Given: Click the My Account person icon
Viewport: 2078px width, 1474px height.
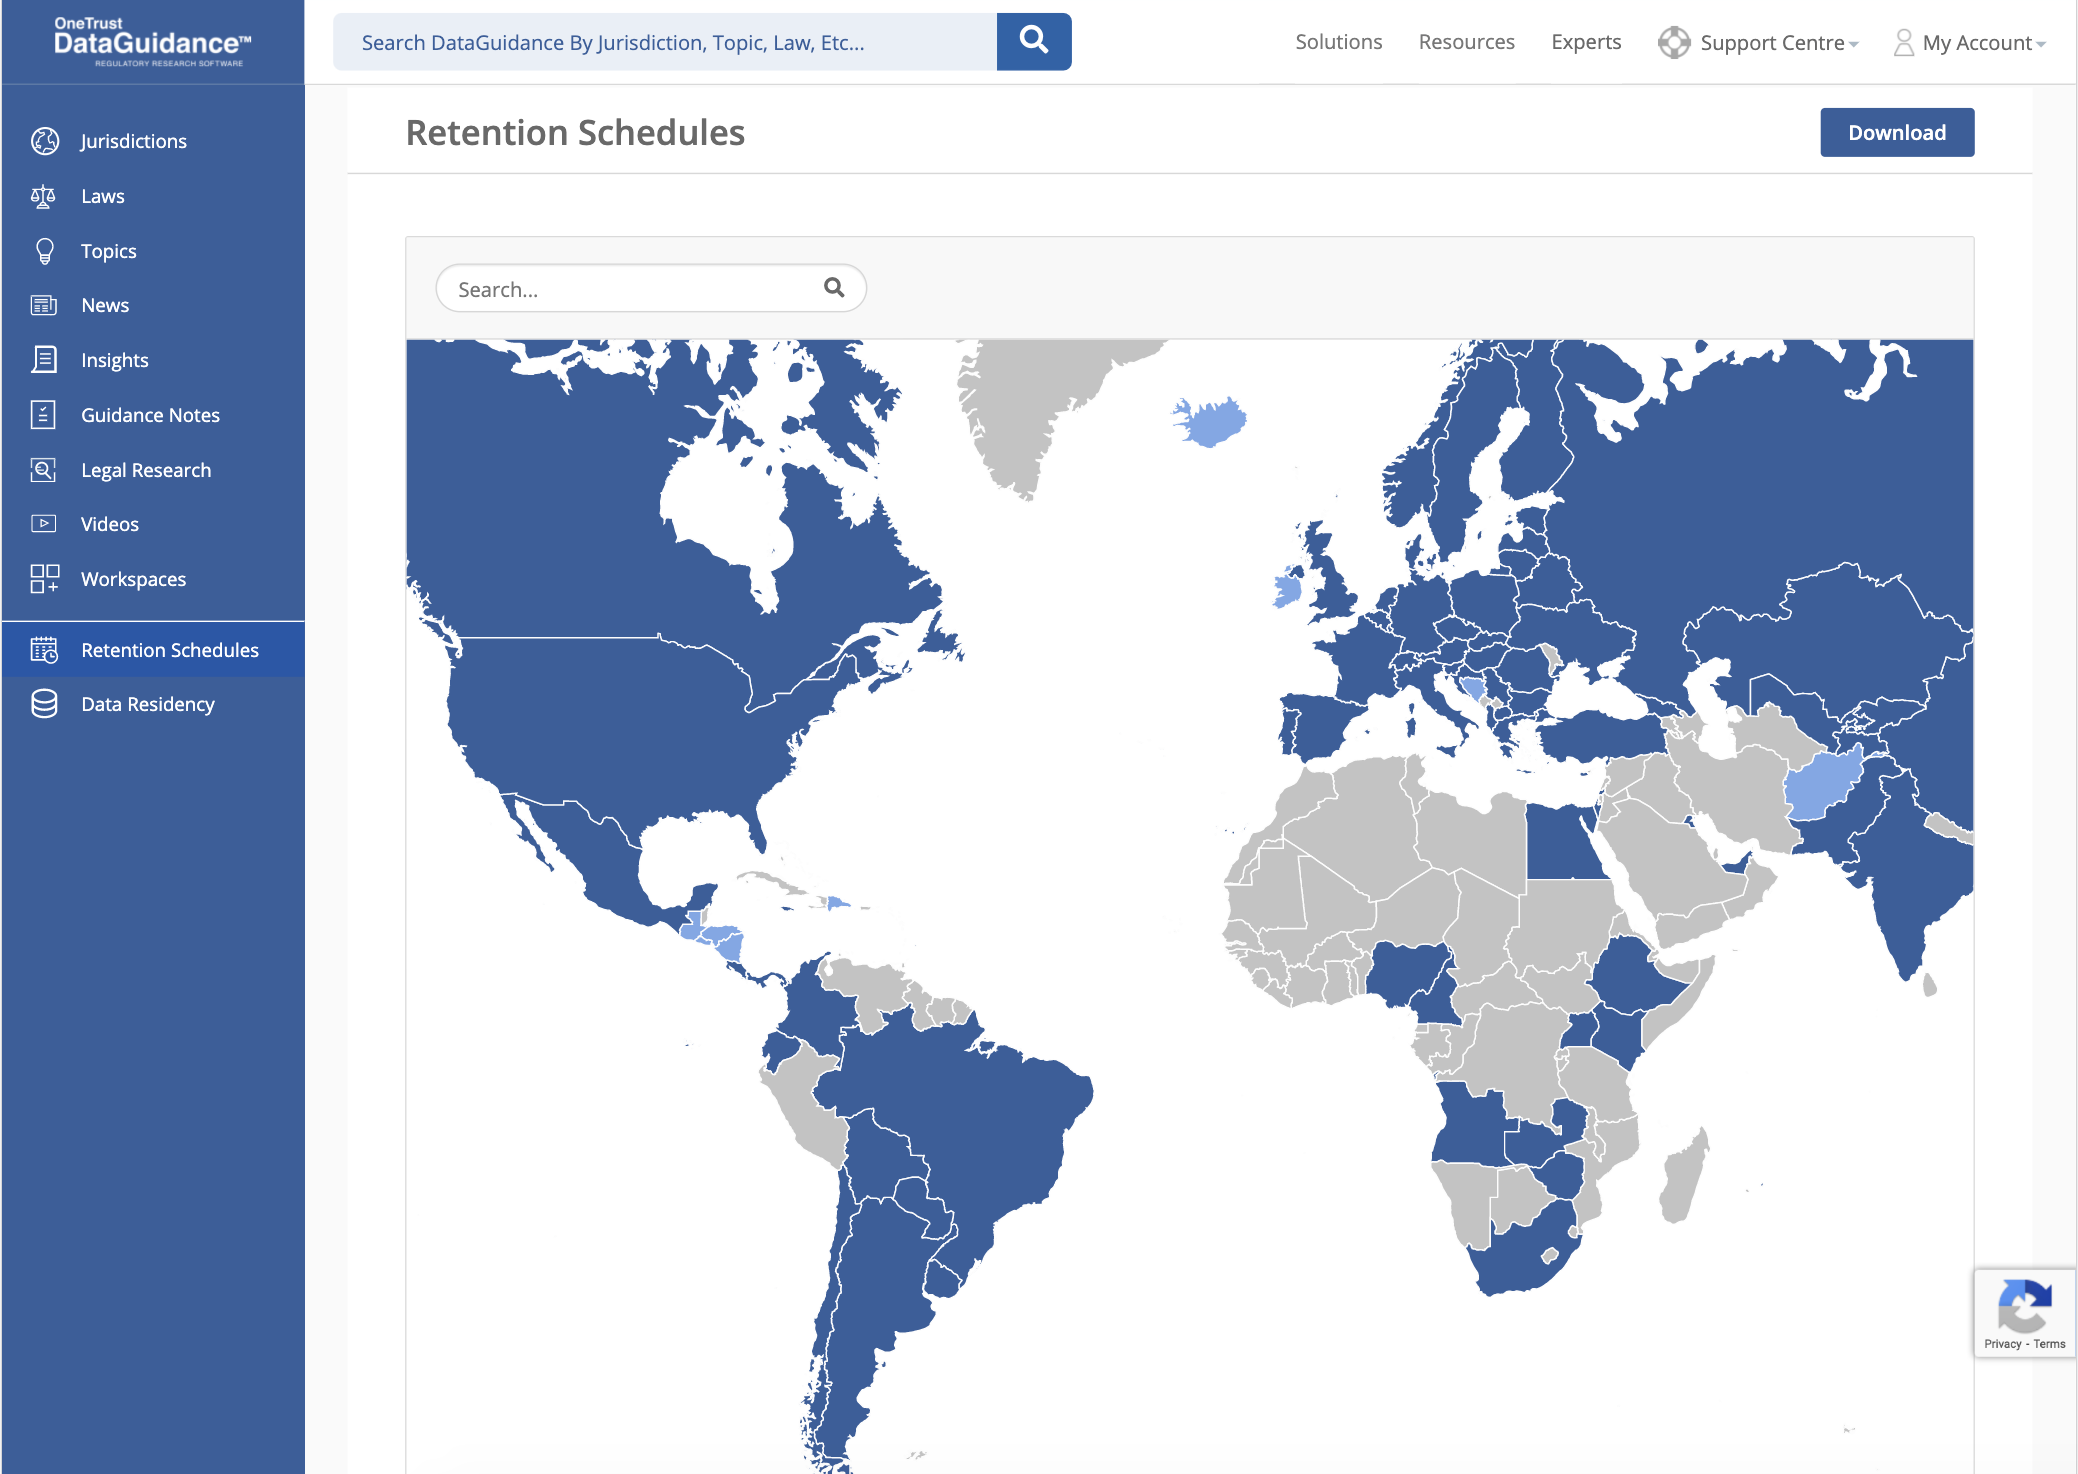Looking at the screenshot, I should [x=1903, y=43].
